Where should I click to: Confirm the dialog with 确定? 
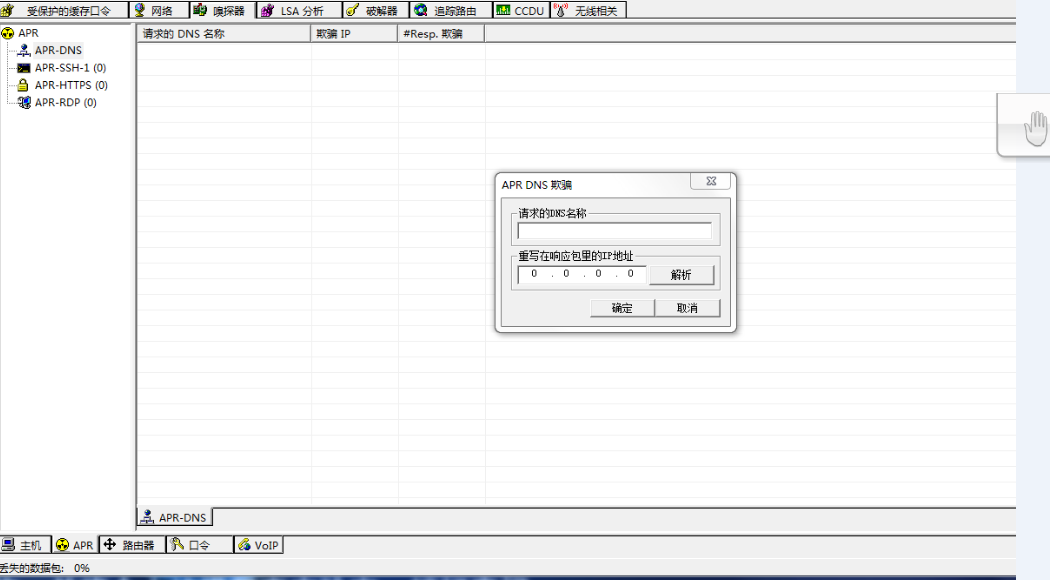coord(622,307)
